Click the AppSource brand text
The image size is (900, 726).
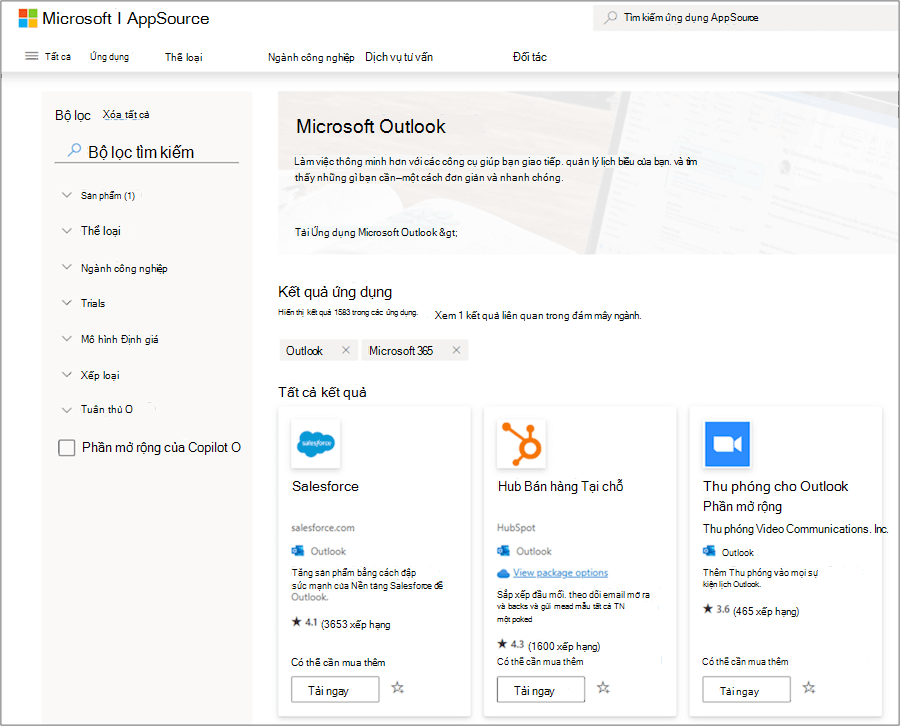point(168,18)
